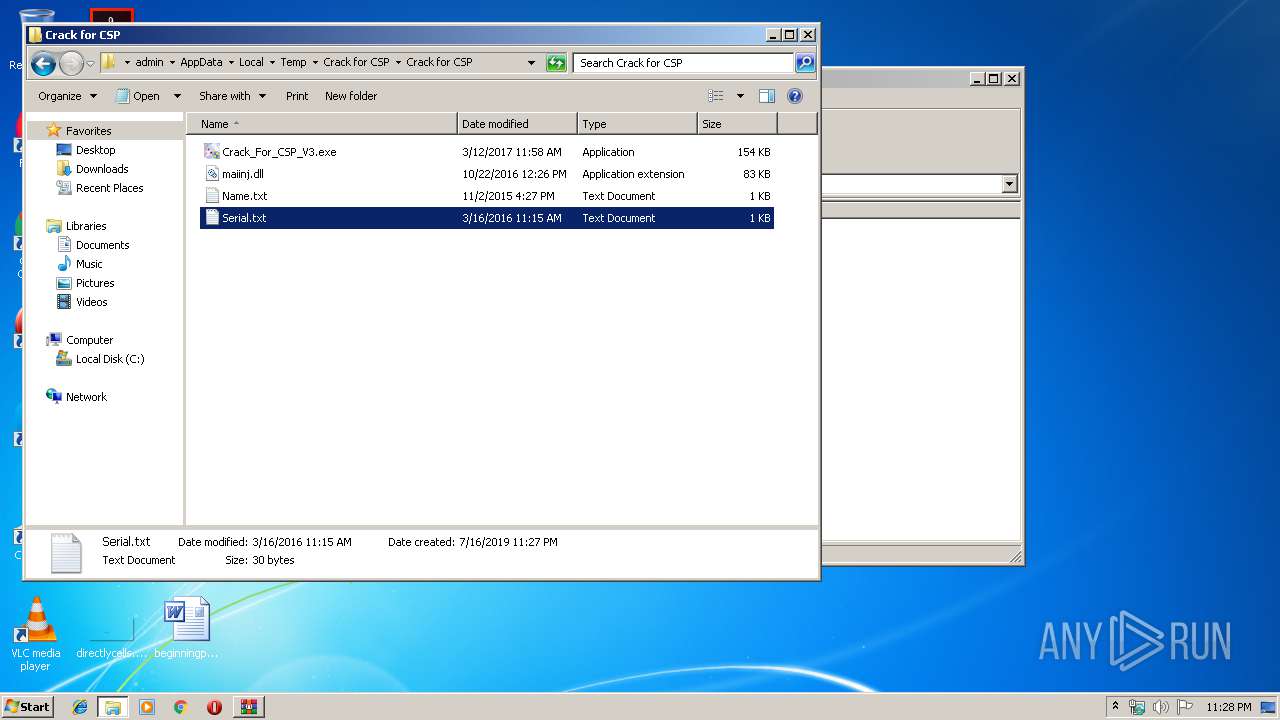This screenshot has height=720, width=1280.
Task: Launch Internet Explorer from the taskbar
Action: [80, 706]
